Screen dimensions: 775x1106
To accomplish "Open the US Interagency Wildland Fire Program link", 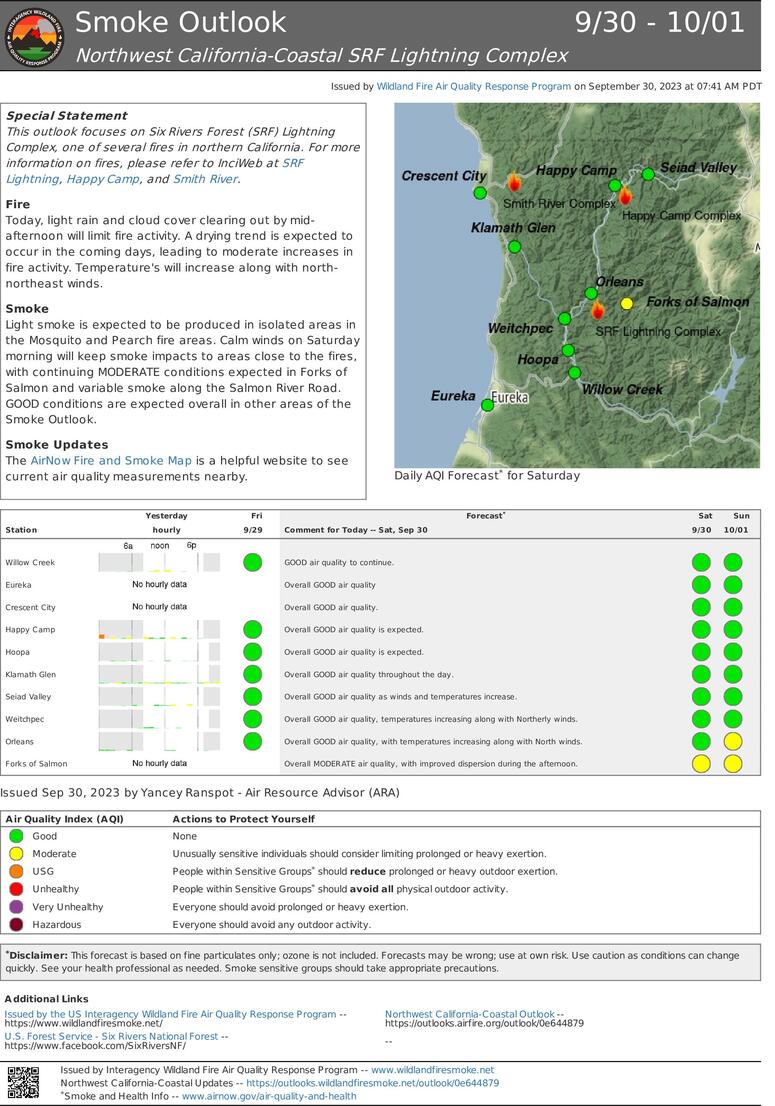I will tap(170, 1014).
